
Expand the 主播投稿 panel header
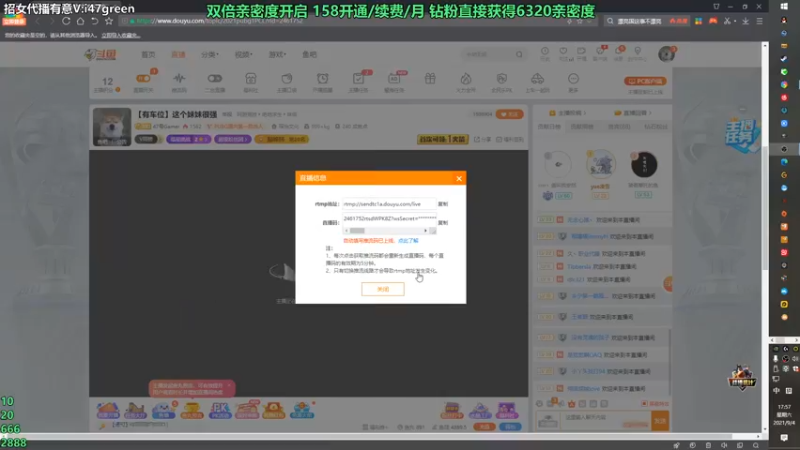tap(567, 113)
